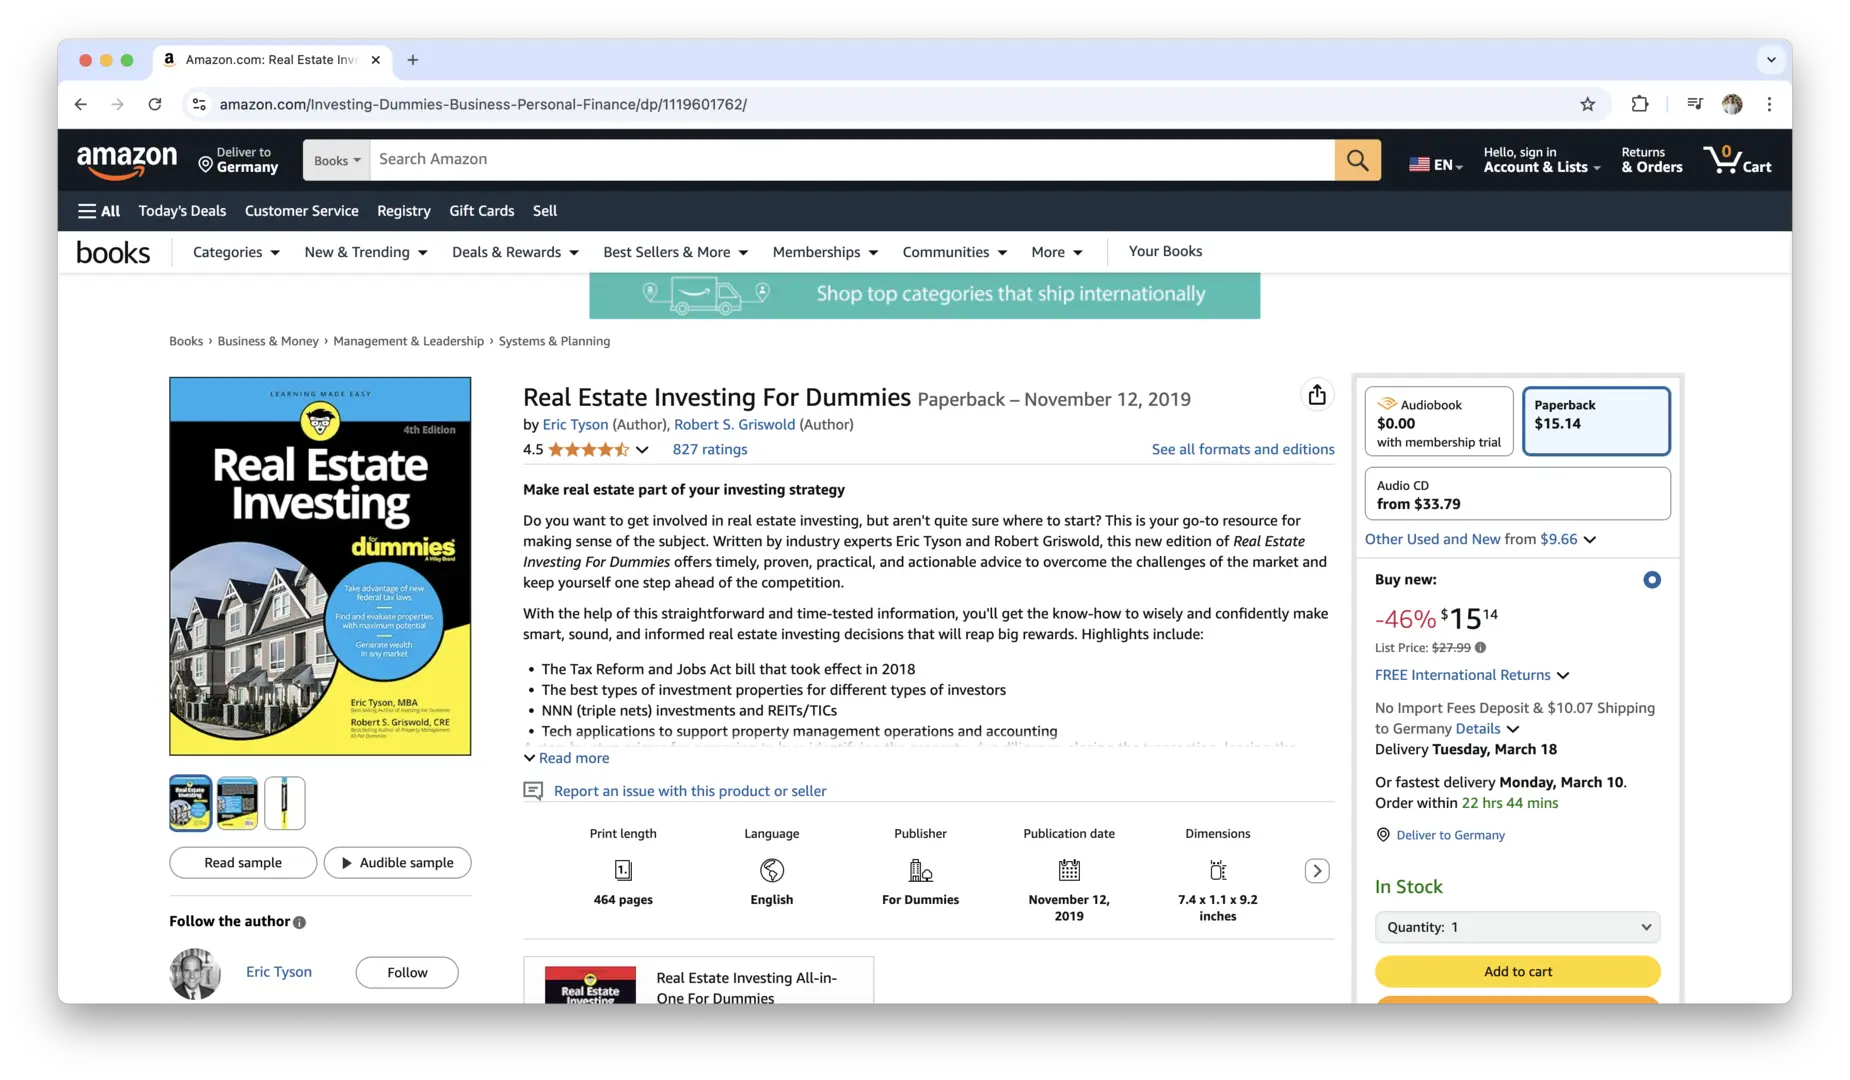The width and height of the screenshot is (1850, 1080).
Task: Select the Paperback format option
Action: [1596, 421]
